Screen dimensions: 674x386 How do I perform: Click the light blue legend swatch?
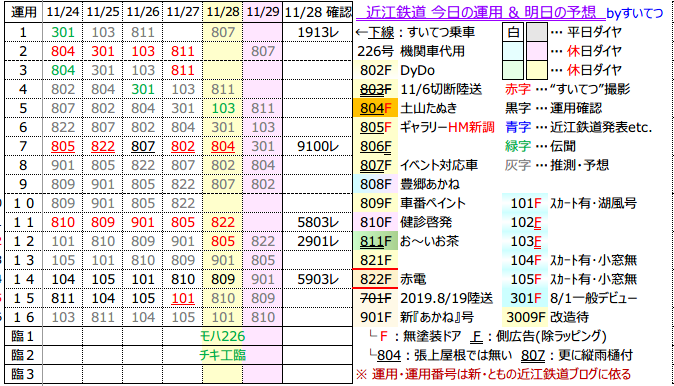[x=513, y=51]
